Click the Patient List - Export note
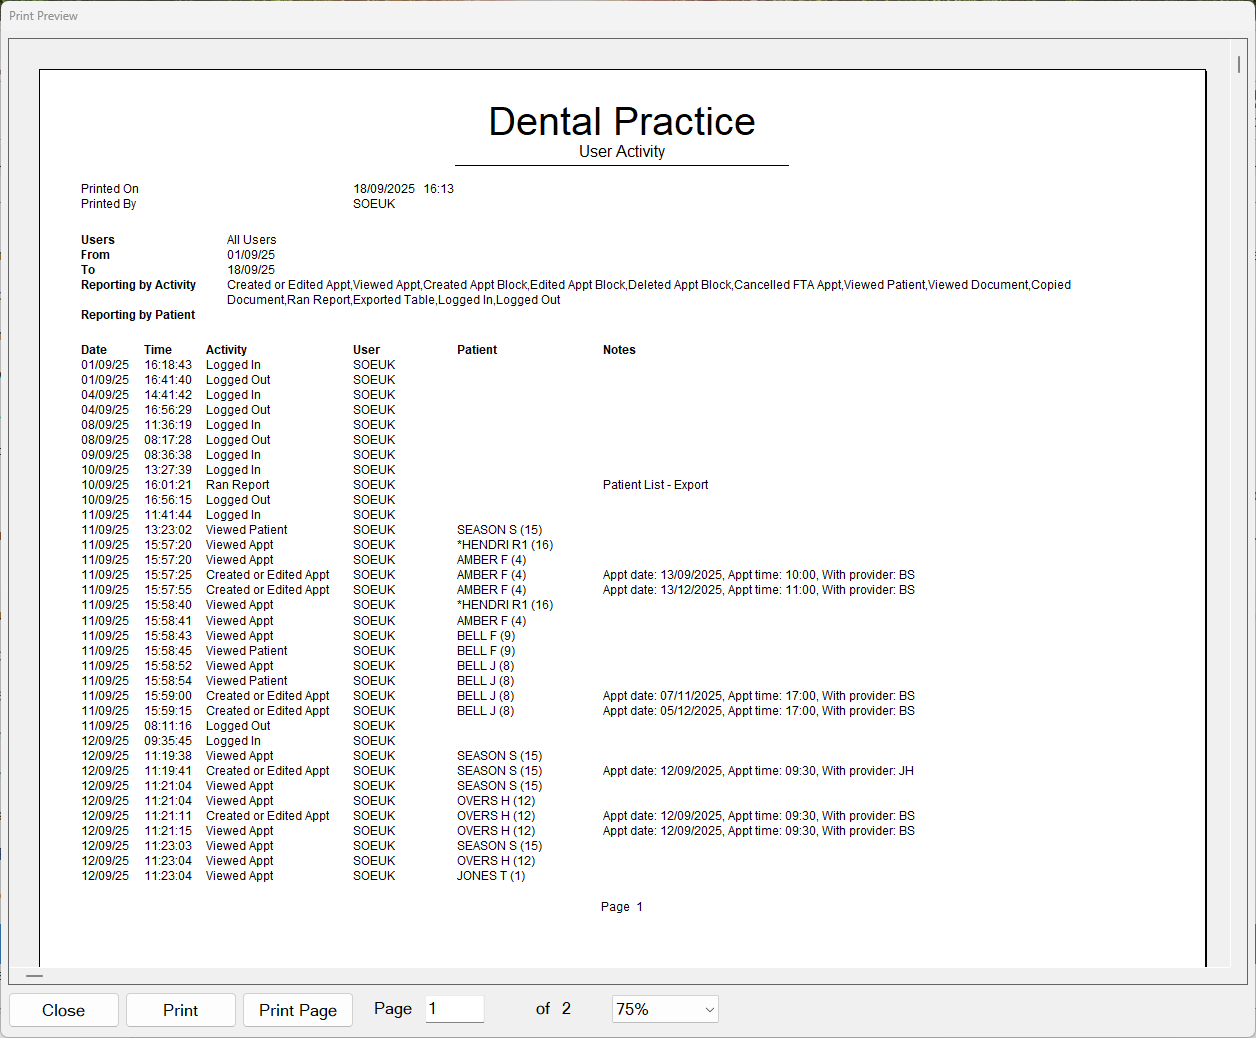Viewport: 1256px width, 1038px height. pos(655,485)
